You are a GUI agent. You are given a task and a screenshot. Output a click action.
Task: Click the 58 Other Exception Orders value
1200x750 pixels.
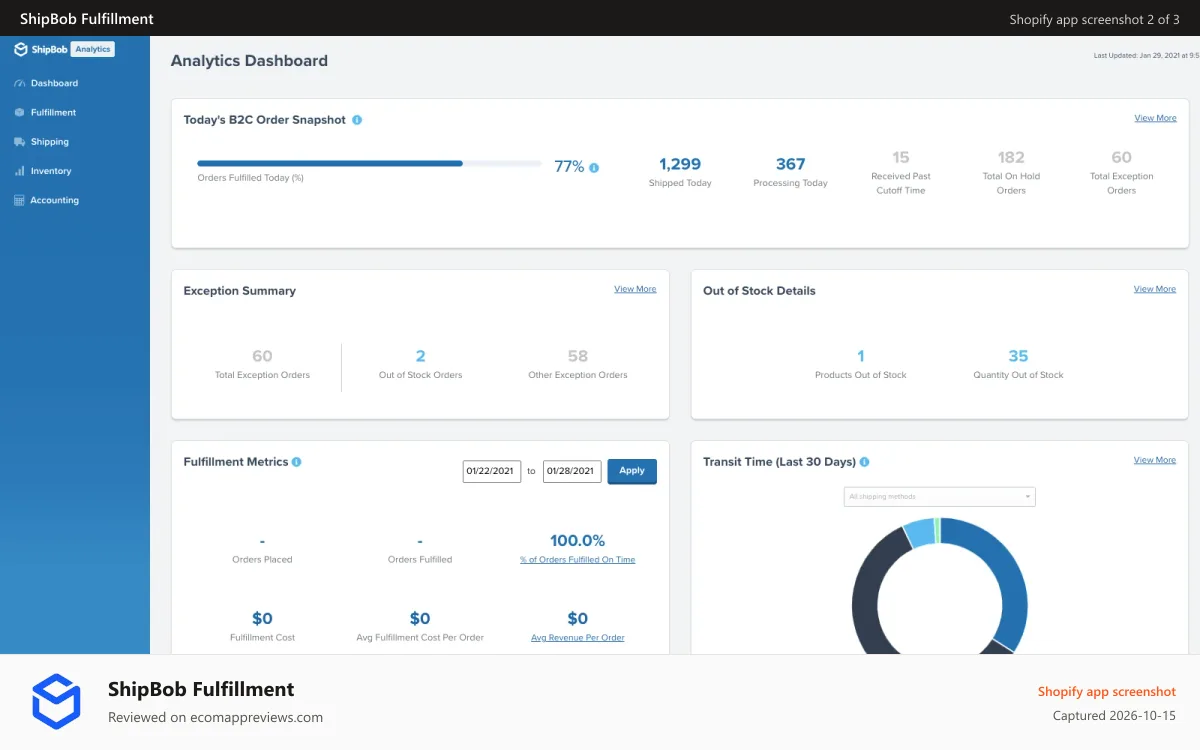pos(578,356)
